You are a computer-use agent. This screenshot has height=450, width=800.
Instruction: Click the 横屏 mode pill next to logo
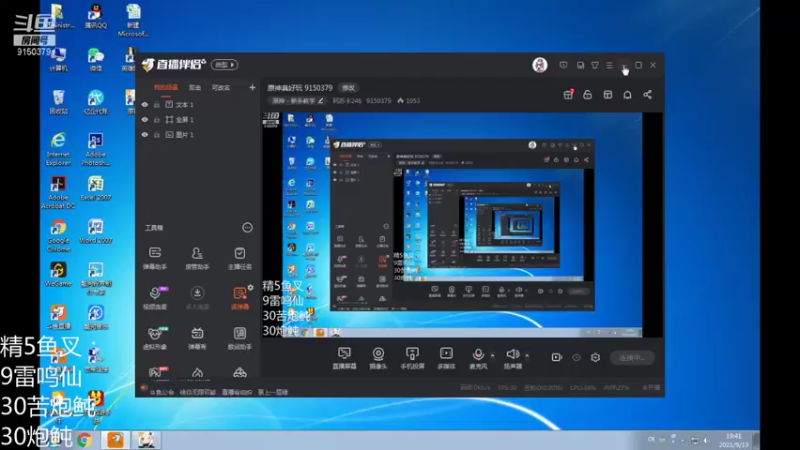pos(224,65)
